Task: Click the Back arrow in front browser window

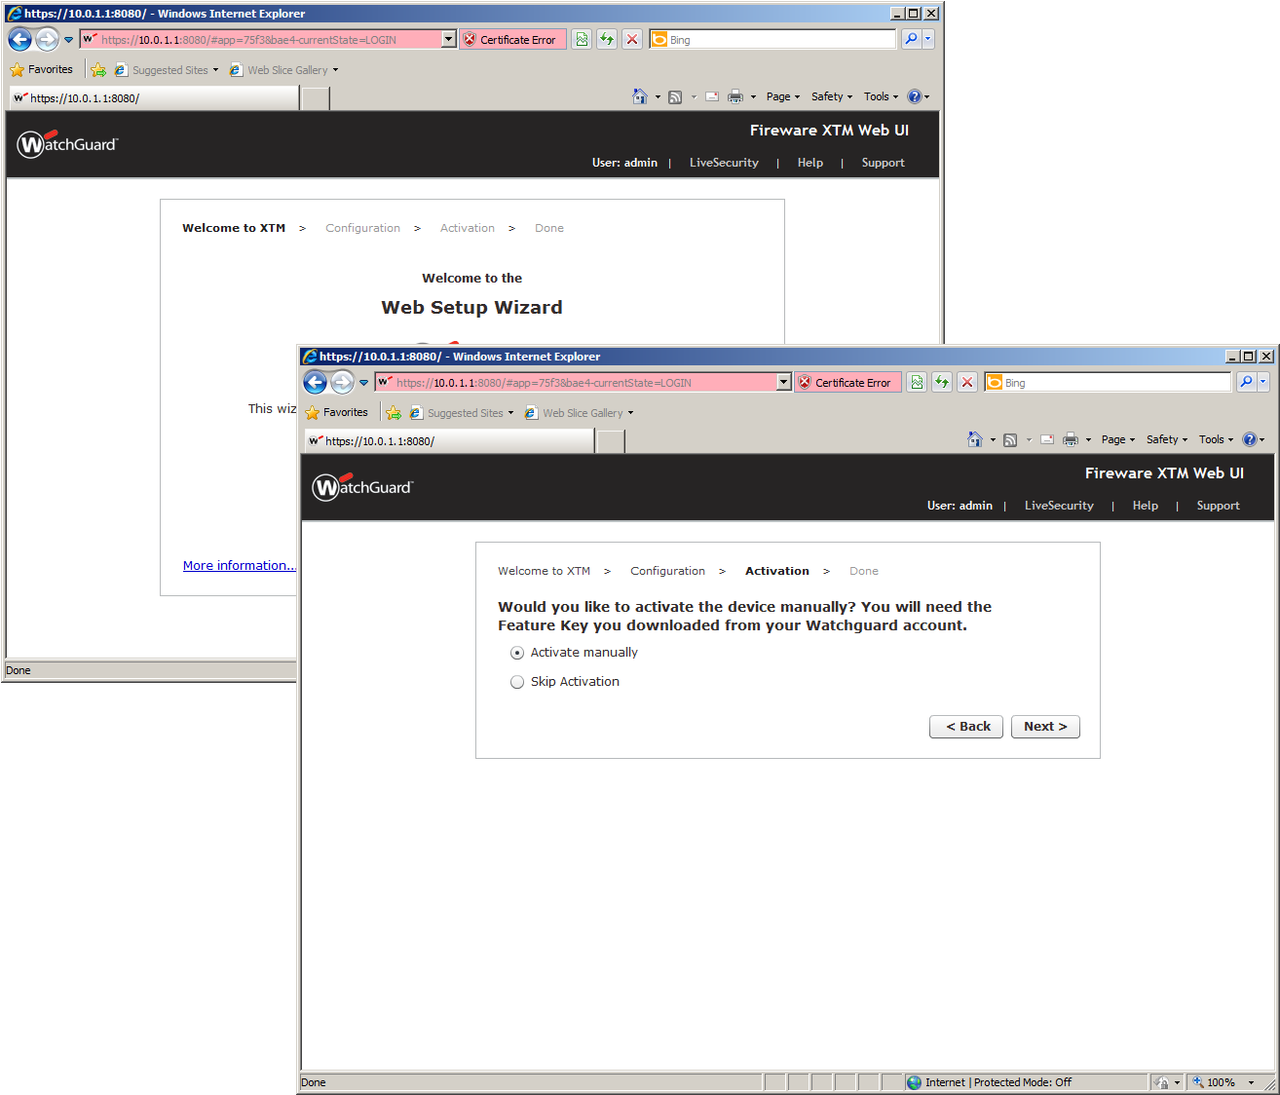Action: pyautogui.click(x=315, y=382)
